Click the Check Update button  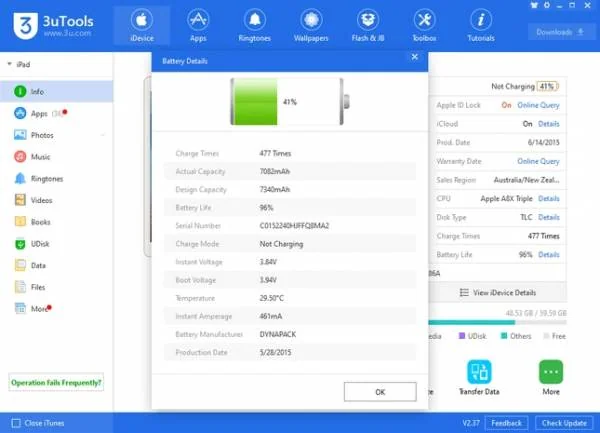pos(564,423)
